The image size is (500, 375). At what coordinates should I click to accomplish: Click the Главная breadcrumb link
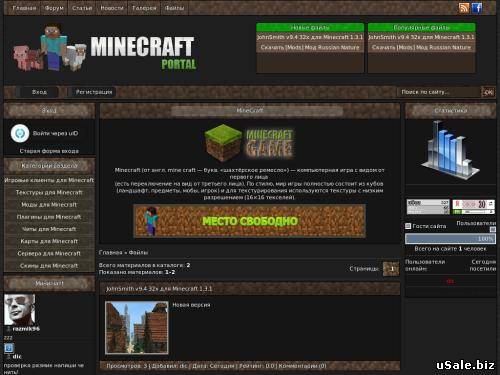pos(110,253)
